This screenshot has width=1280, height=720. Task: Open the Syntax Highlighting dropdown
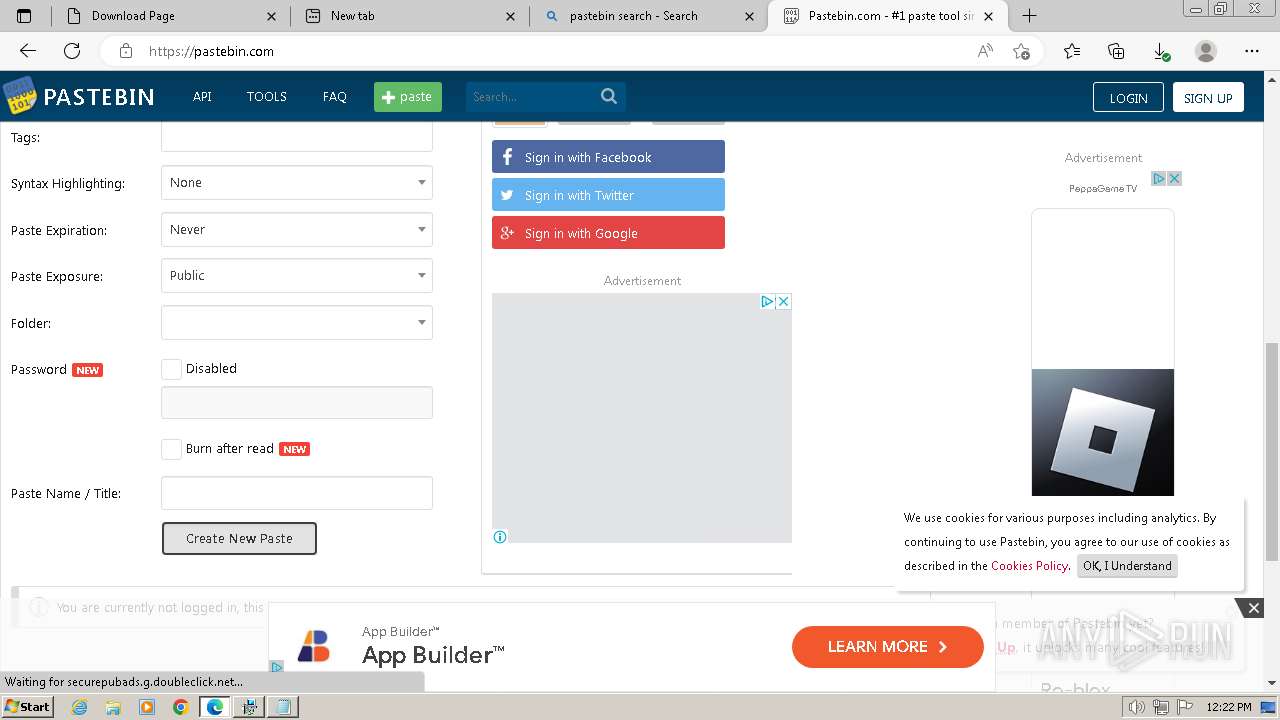click(297, 183)
